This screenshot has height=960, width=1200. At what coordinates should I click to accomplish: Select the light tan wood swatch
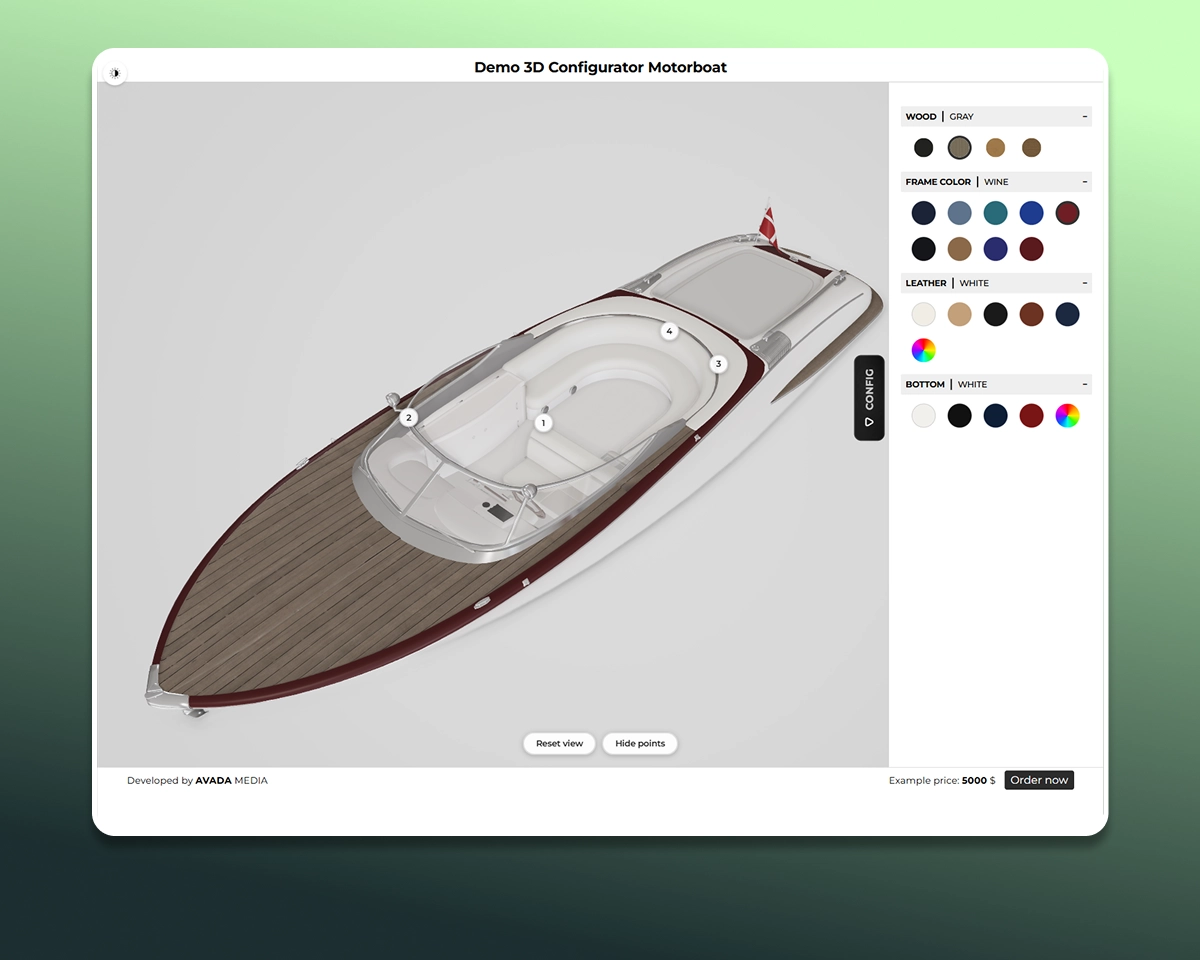click(996, 148)
